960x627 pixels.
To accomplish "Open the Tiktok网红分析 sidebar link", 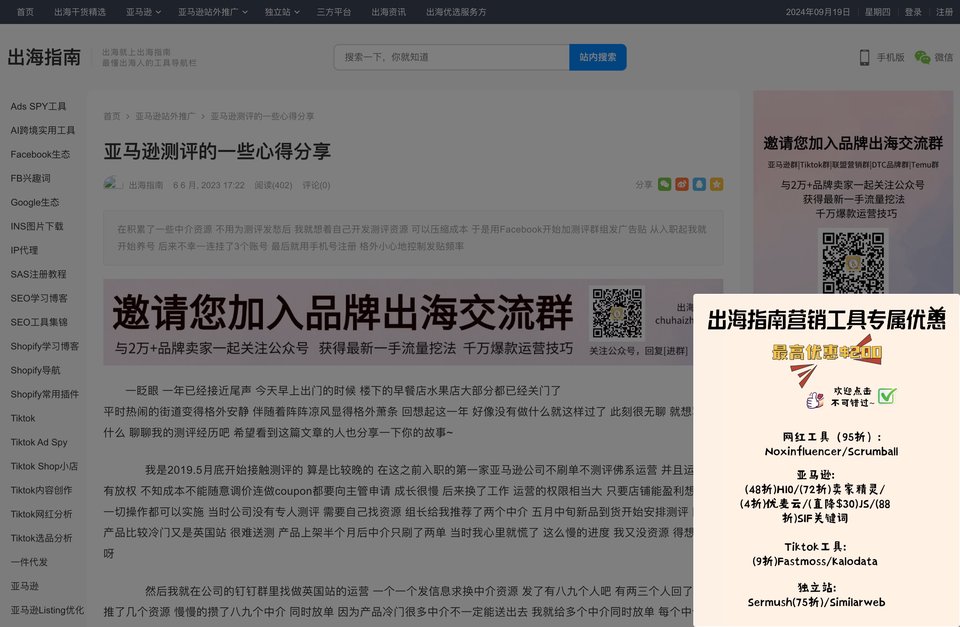I will pos(41,514).
